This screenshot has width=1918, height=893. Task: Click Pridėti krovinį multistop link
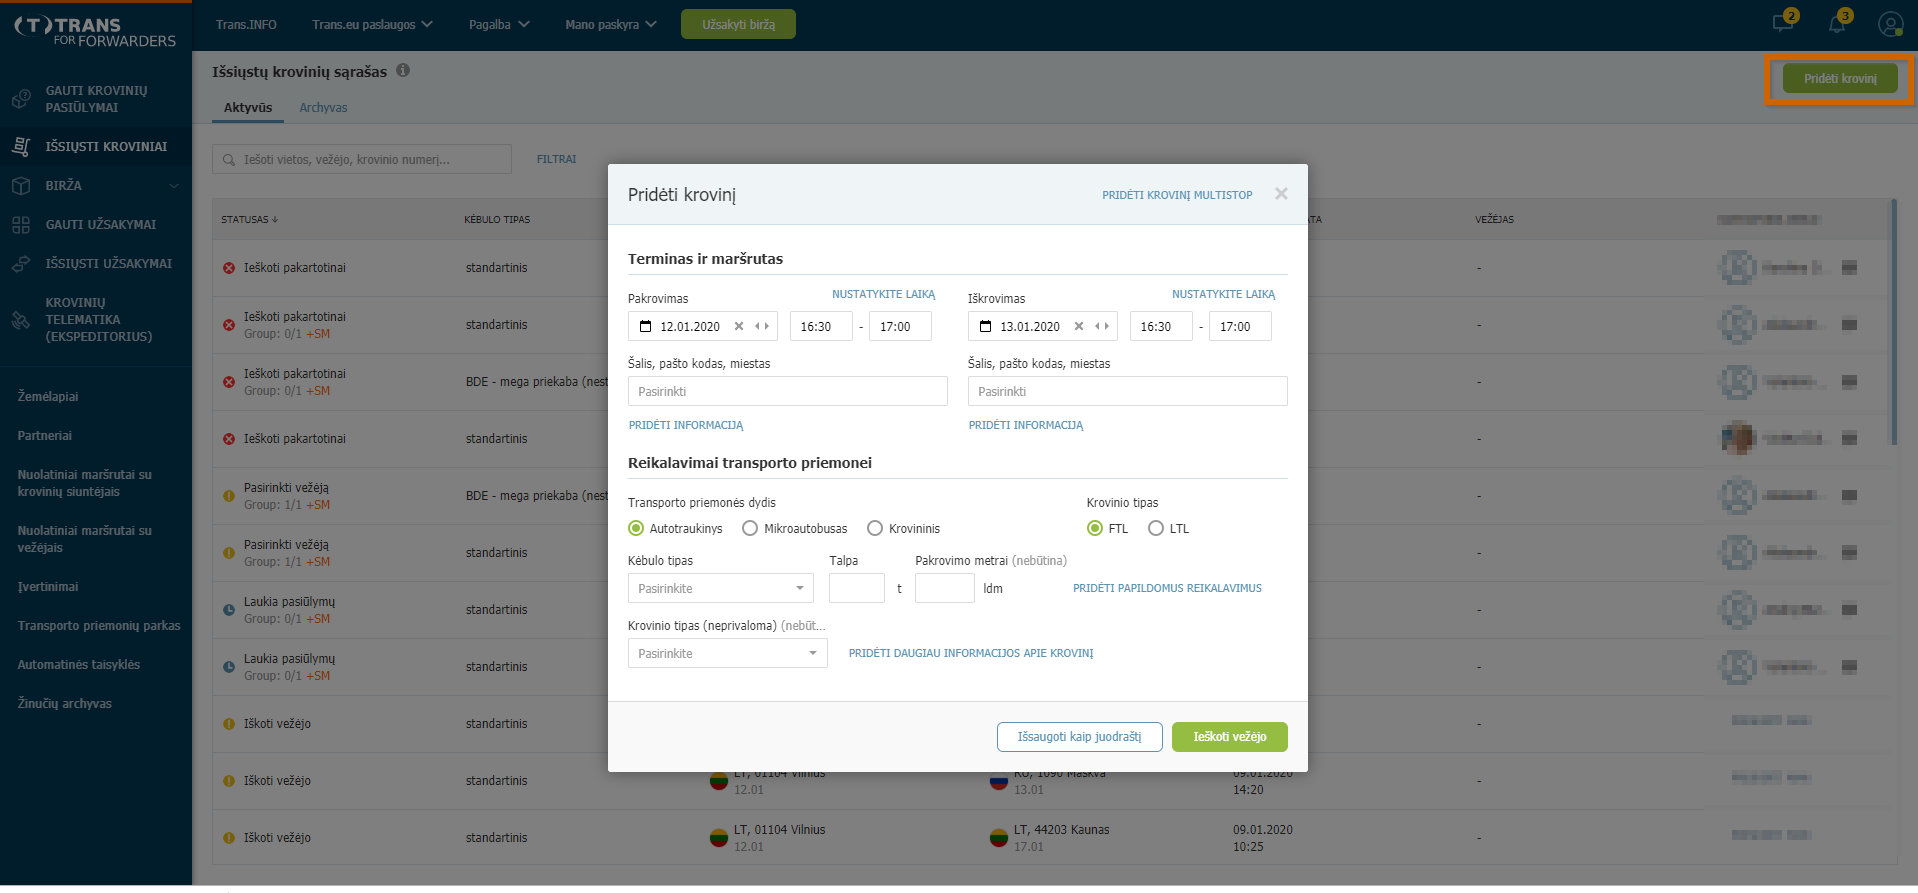pyautogui.click(x=1177, y=195)
